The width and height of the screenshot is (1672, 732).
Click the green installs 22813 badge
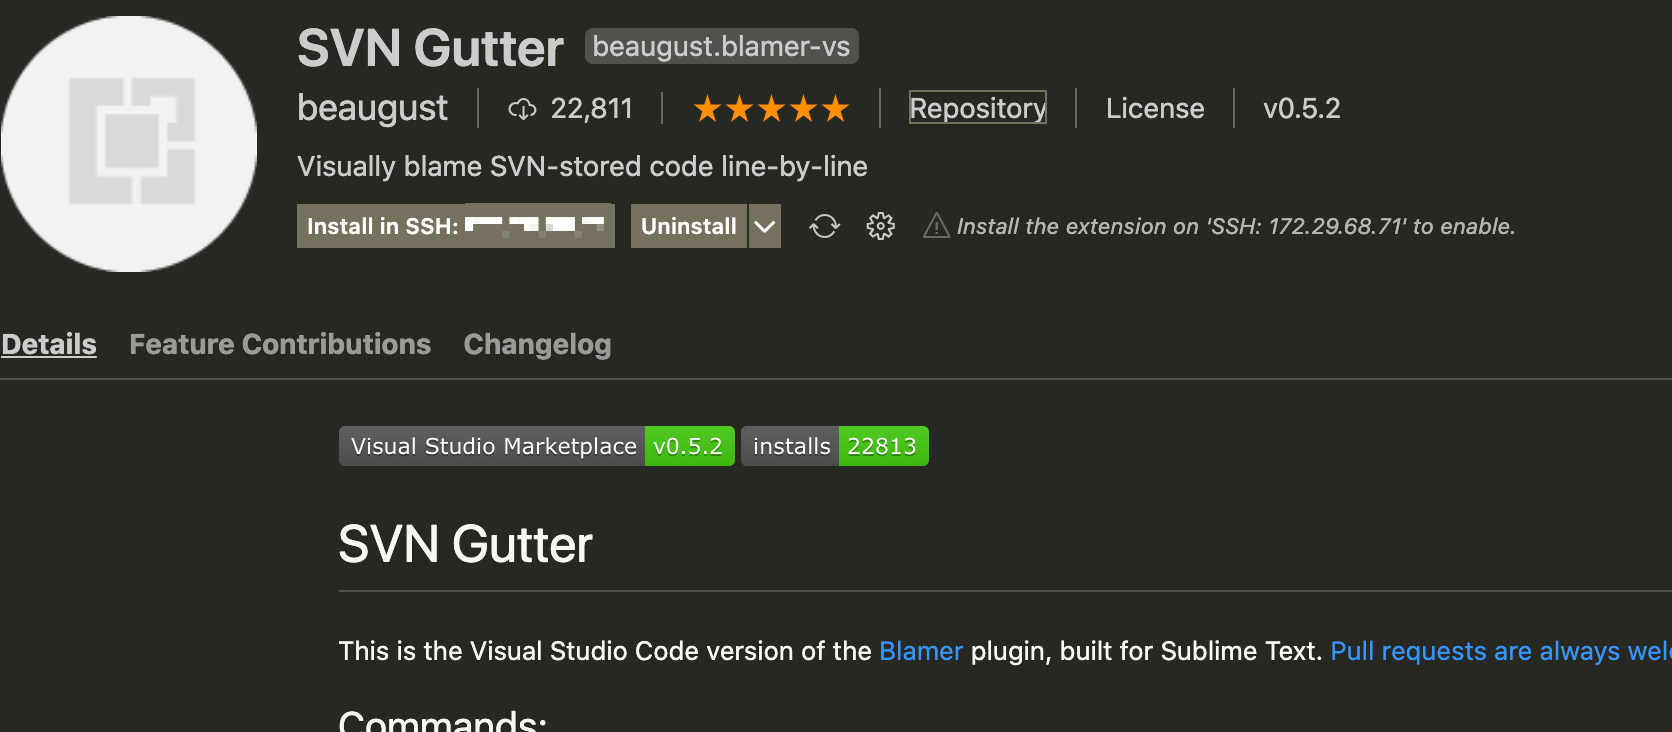(883, 446)
